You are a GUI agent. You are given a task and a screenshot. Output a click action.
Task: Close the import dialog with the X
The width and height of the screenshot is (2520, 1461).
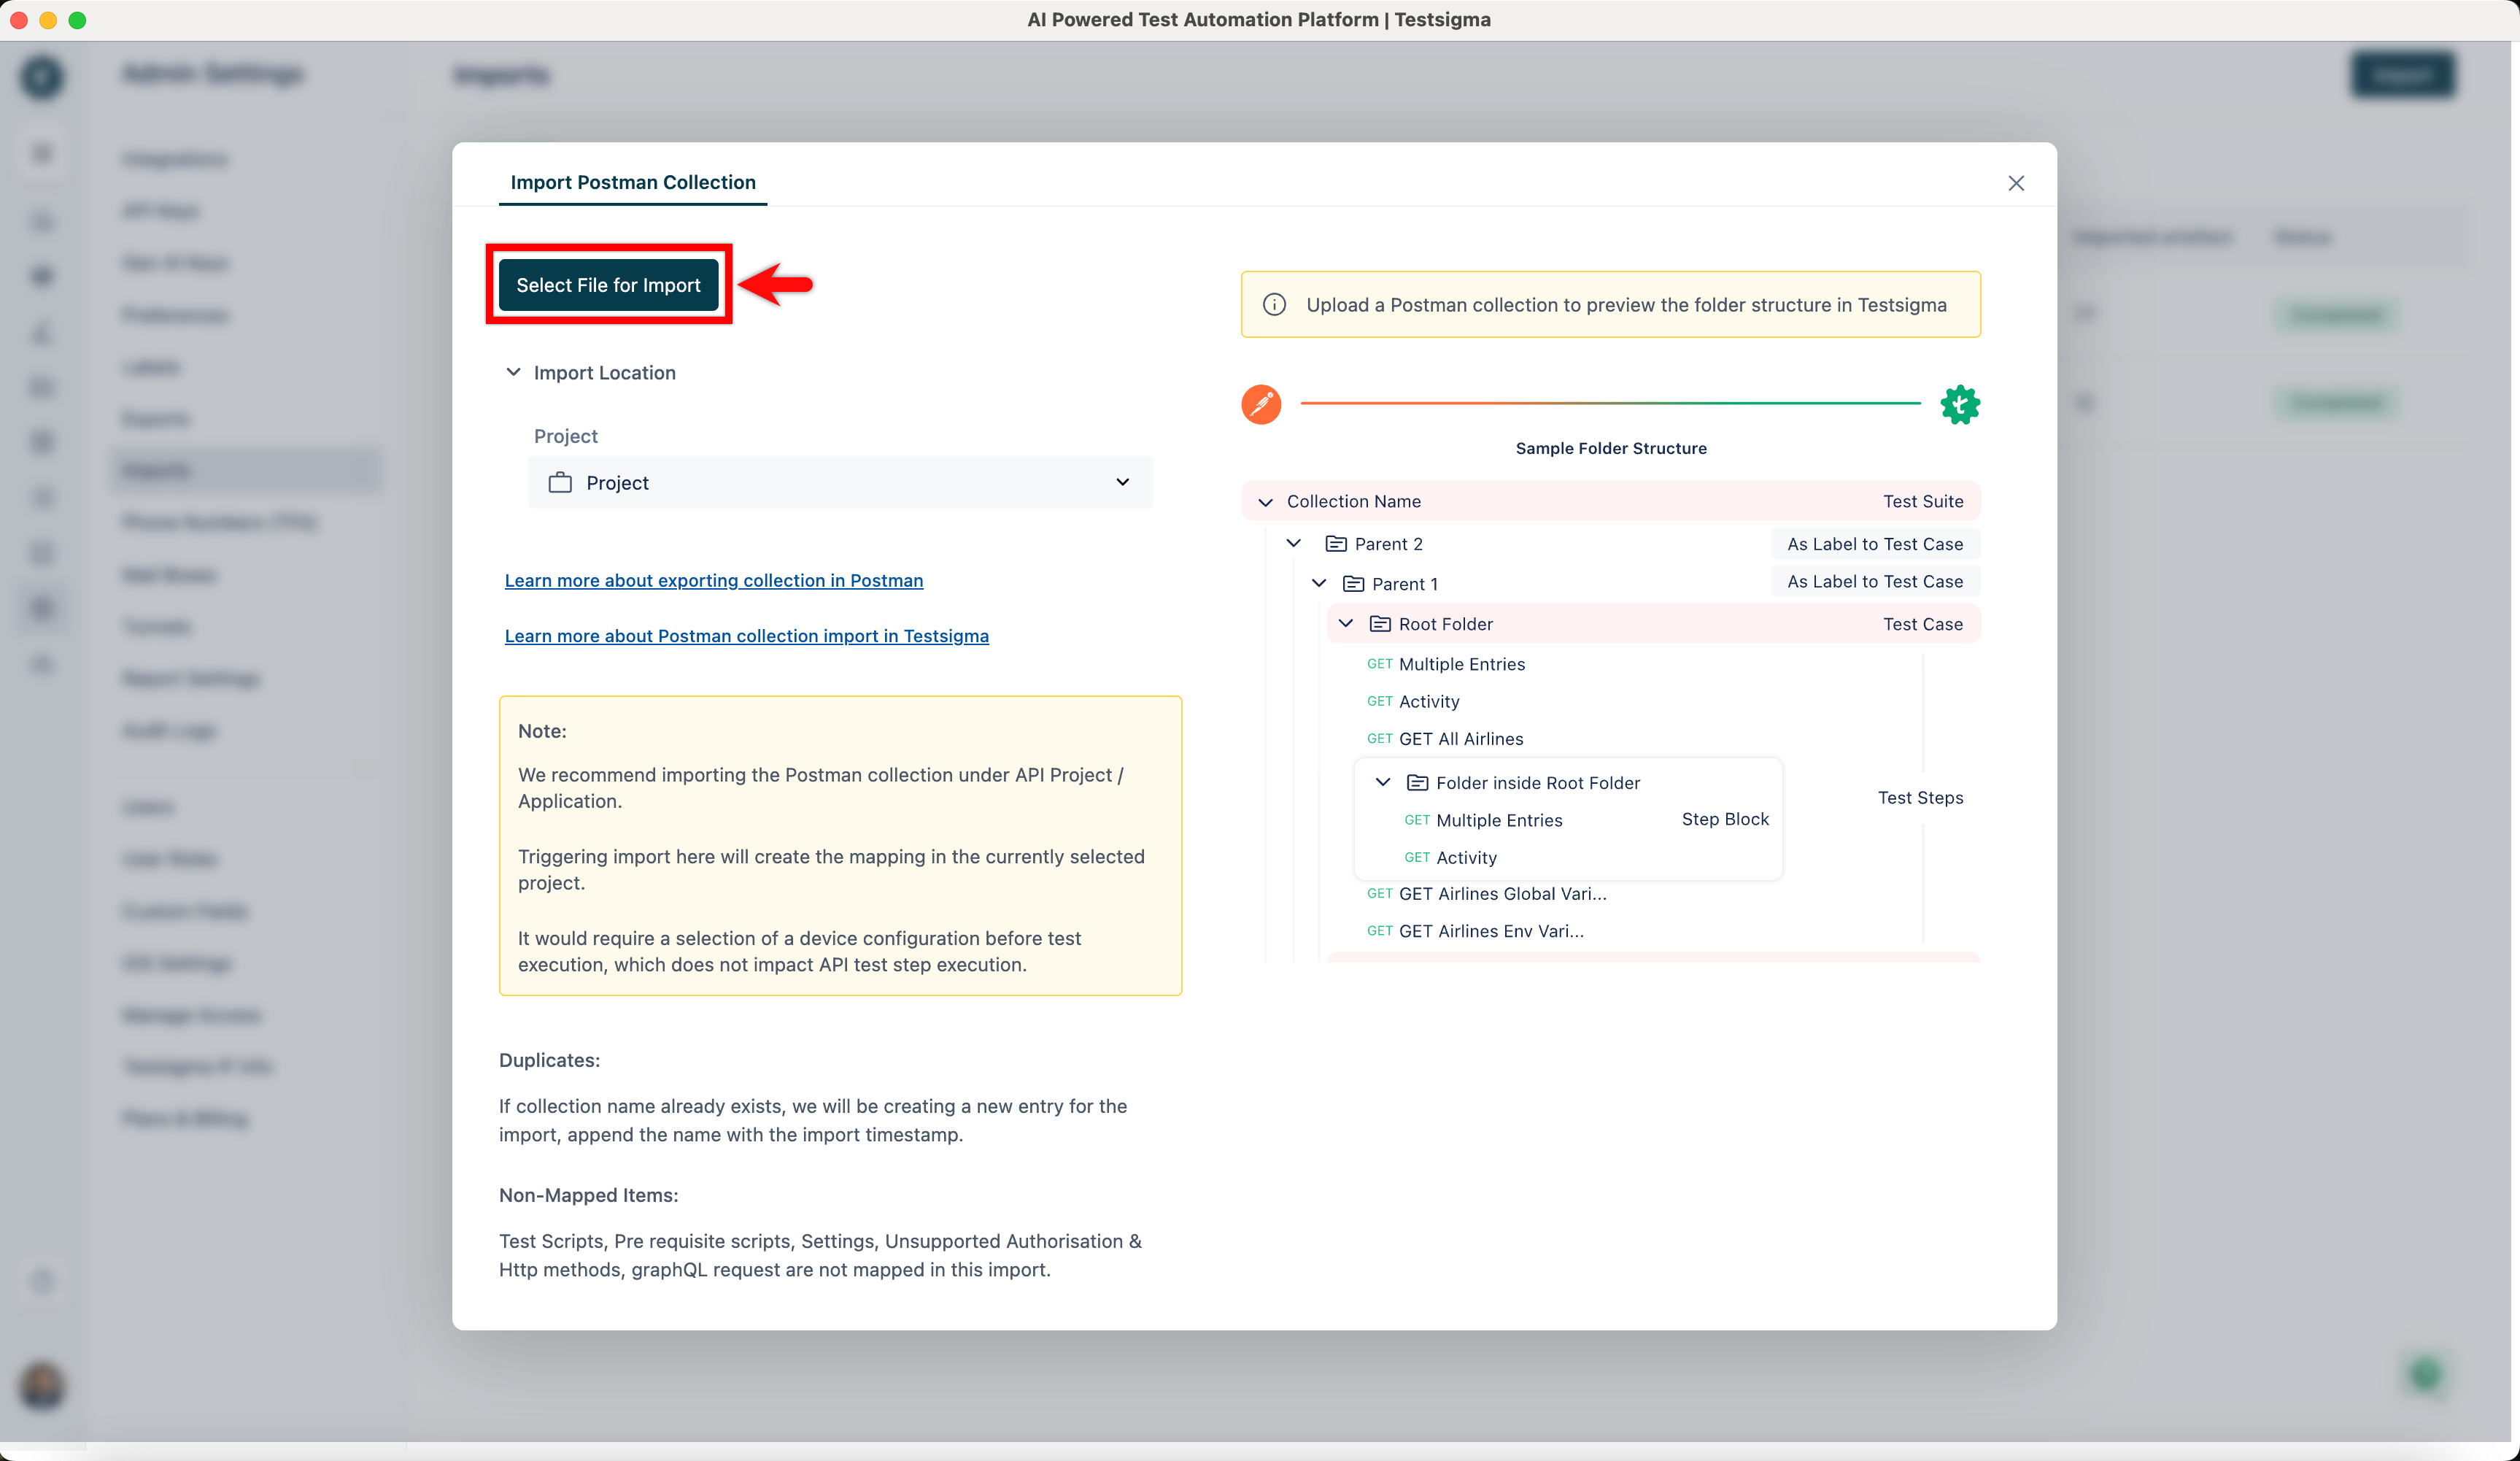[2016, 183]
